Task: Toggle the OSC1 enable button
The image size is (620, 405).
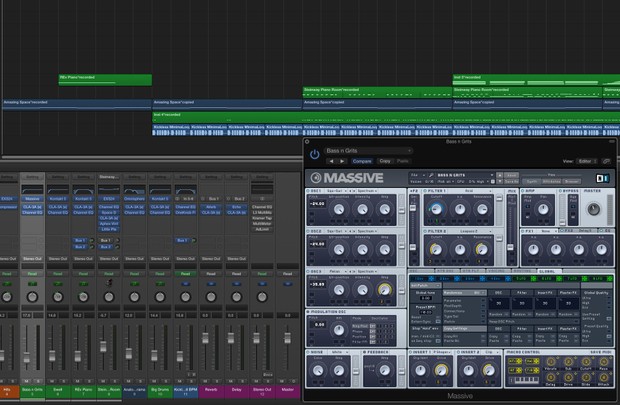Action: click(x=308, y=191)
